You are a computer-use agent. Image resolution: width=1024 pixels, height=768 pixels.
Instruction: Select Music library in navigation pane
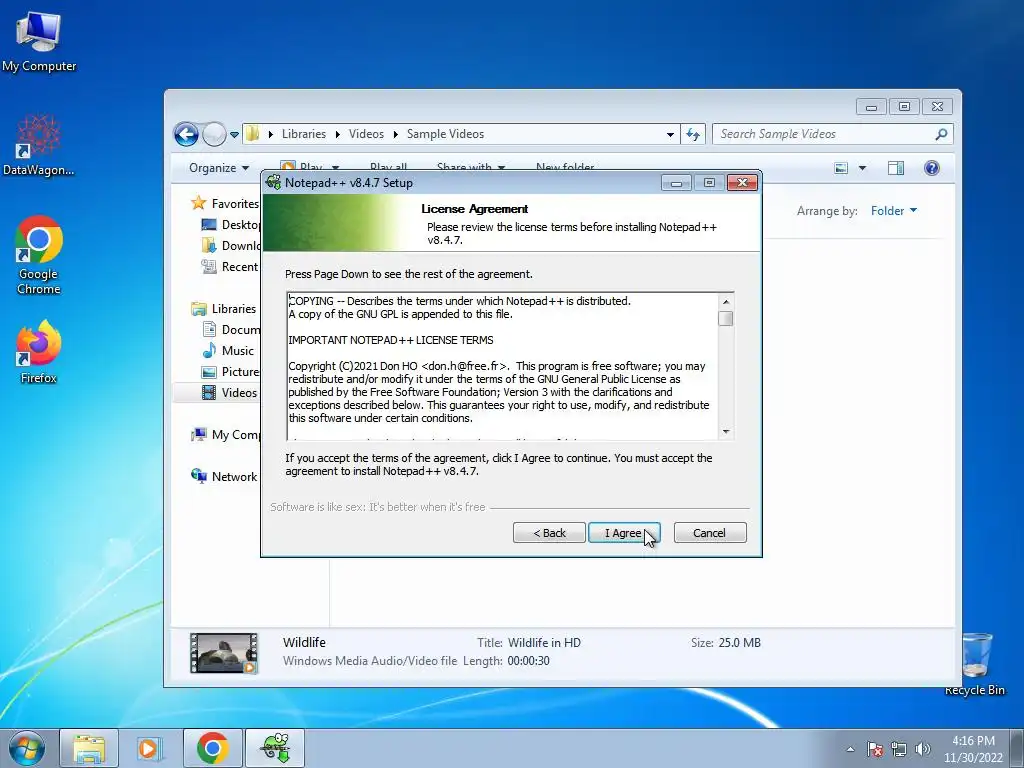point(228,351)
